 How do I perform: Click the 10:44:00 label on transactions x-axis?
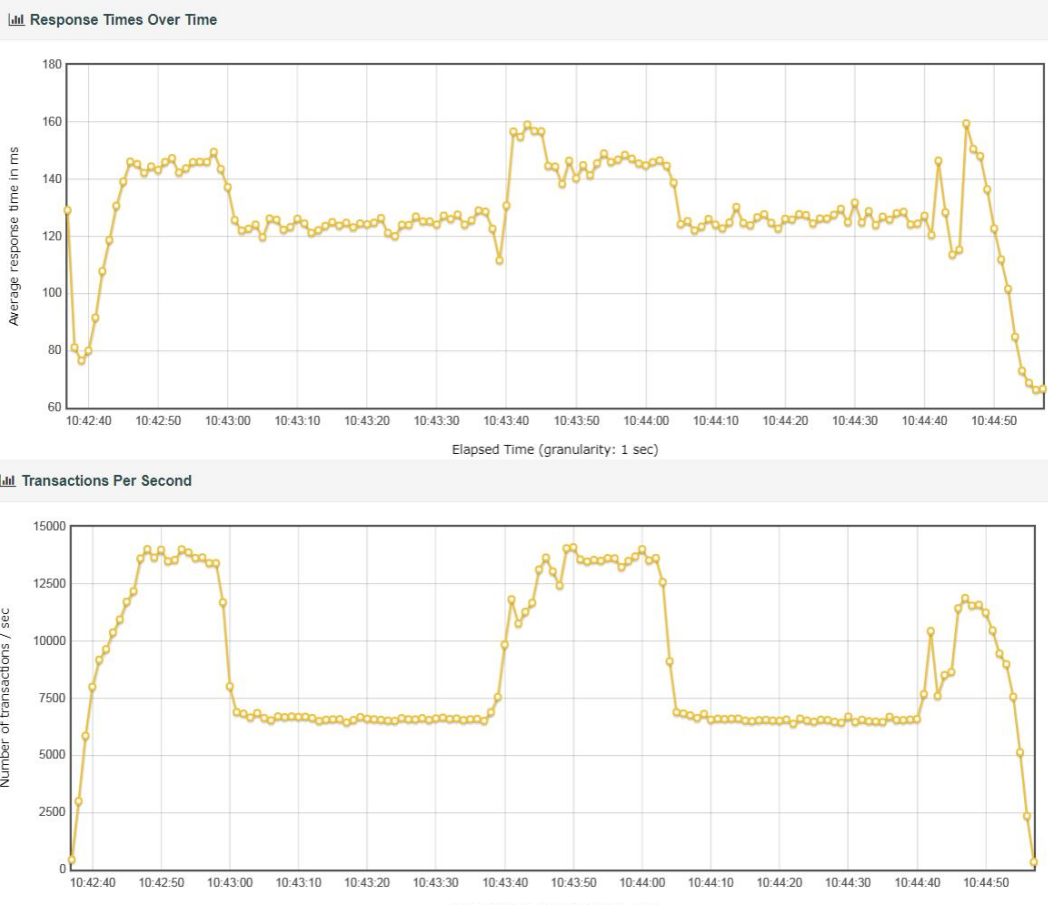point(642,882)
